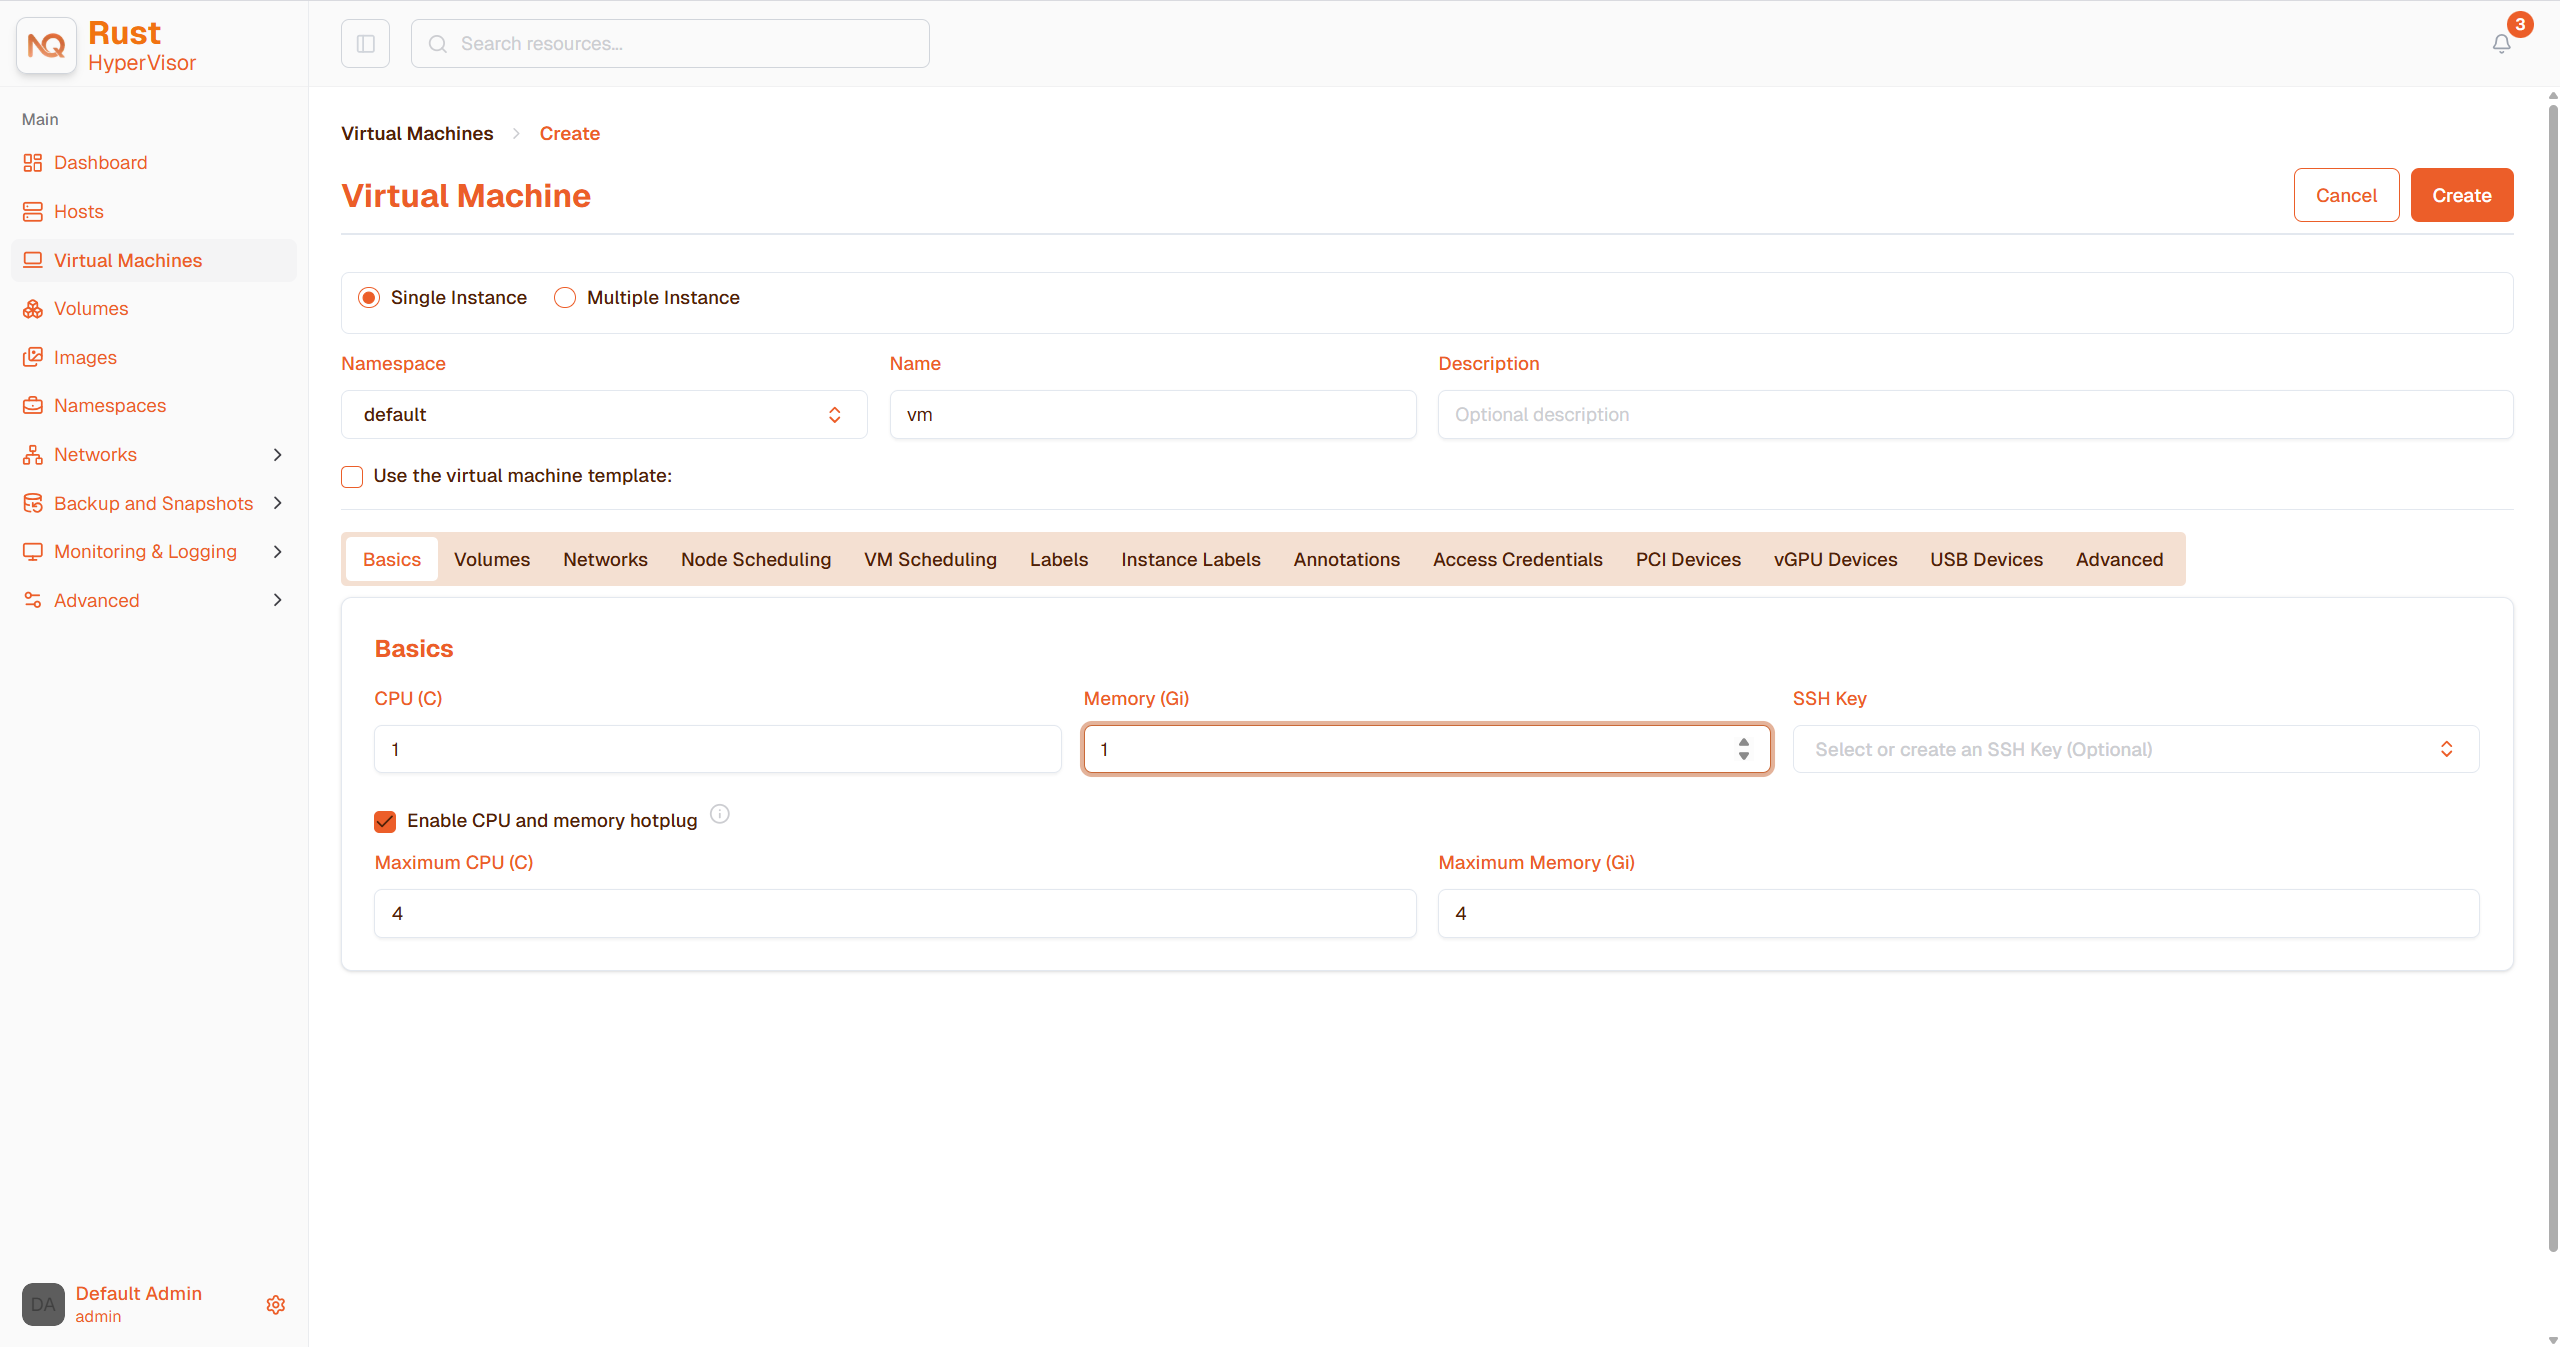Increment Memory (Gi) stepper arrows
2560x1347 pixels.
pos(1744,743)
